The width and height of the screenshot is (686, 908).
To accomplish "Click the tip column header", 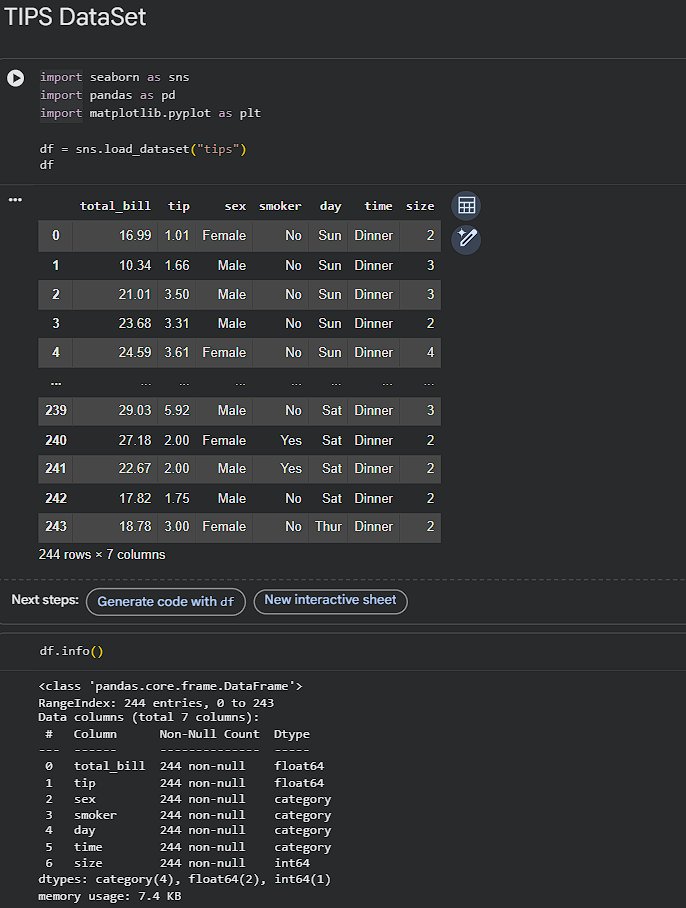I will click(x=179, y=206).
